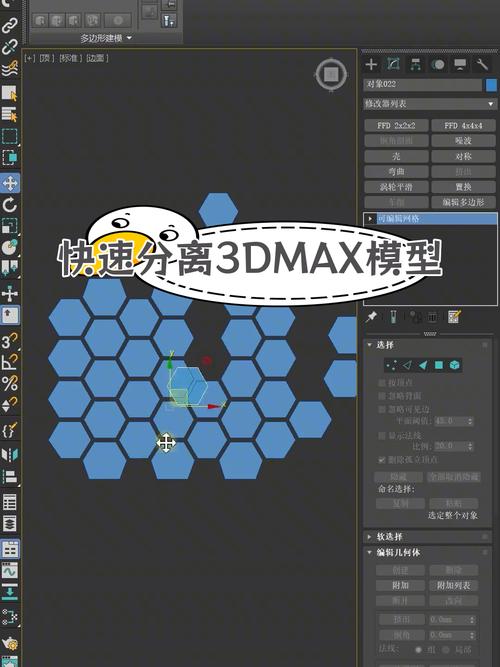Open the Create command panel tab
500x667 pixels.
pyautogui.click(x=371, y=64)
